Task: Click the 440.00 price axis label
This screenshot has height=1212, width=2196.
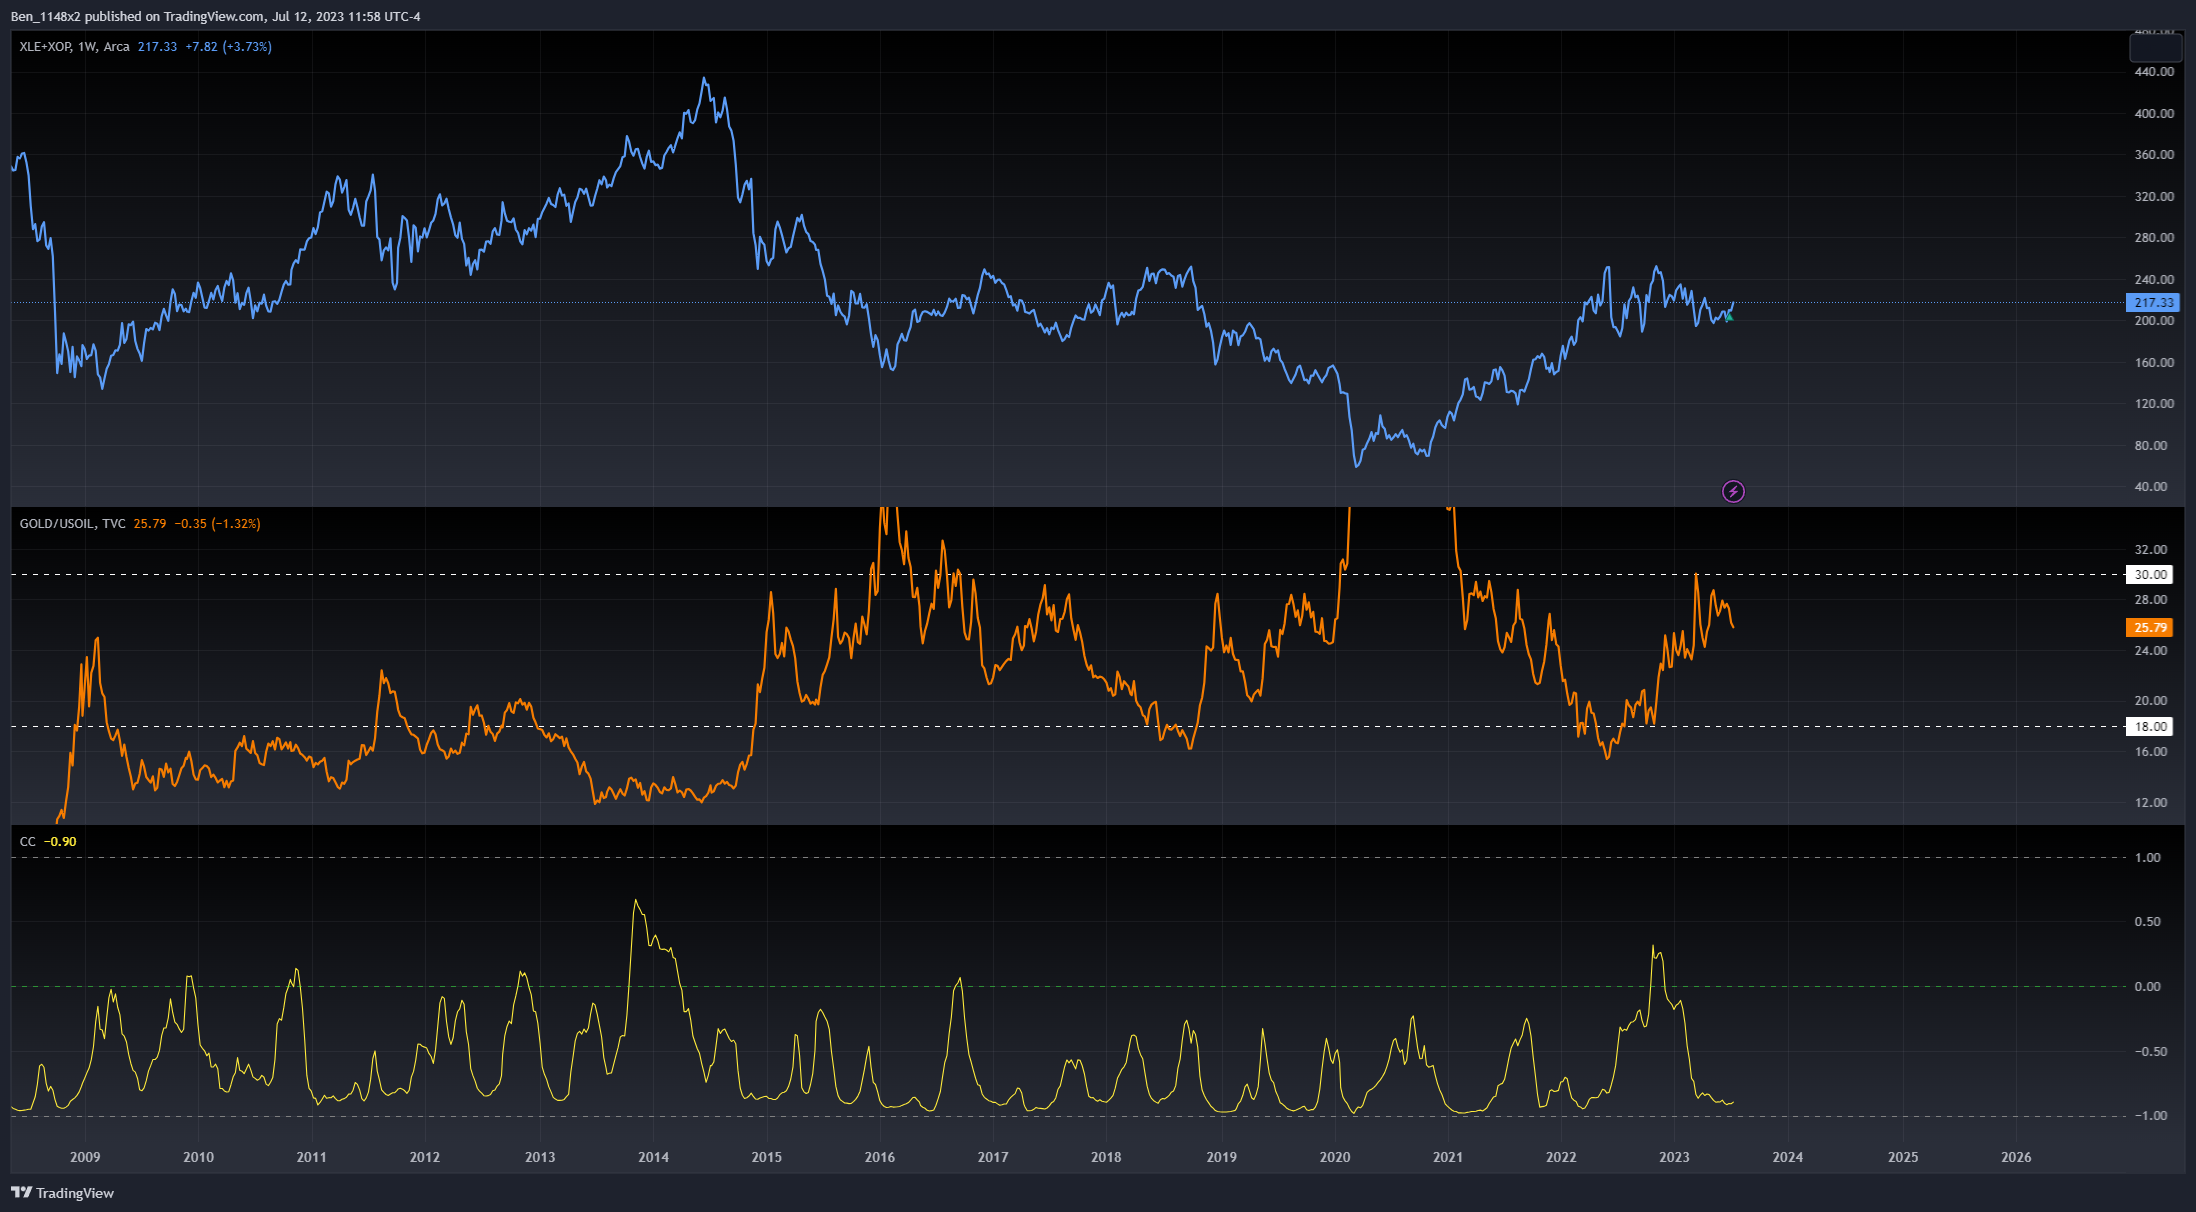Action: [2154, 72]
